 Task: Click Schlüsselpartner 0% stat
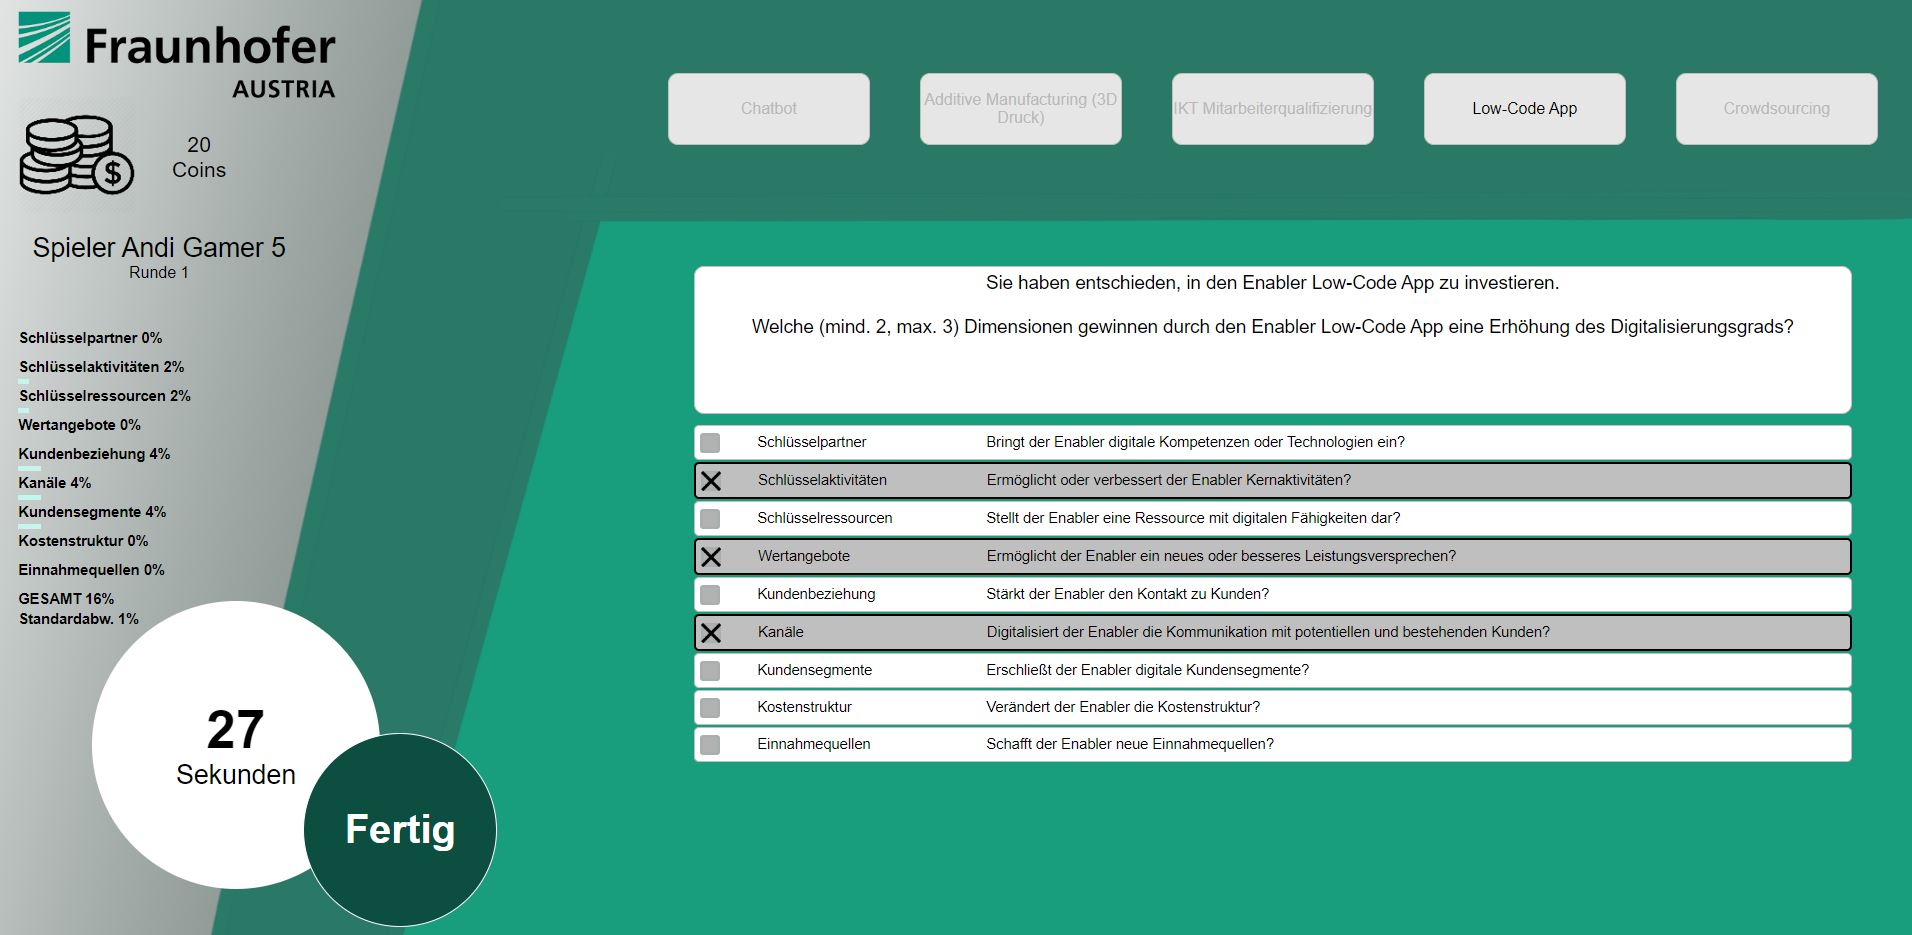(91, 338)
